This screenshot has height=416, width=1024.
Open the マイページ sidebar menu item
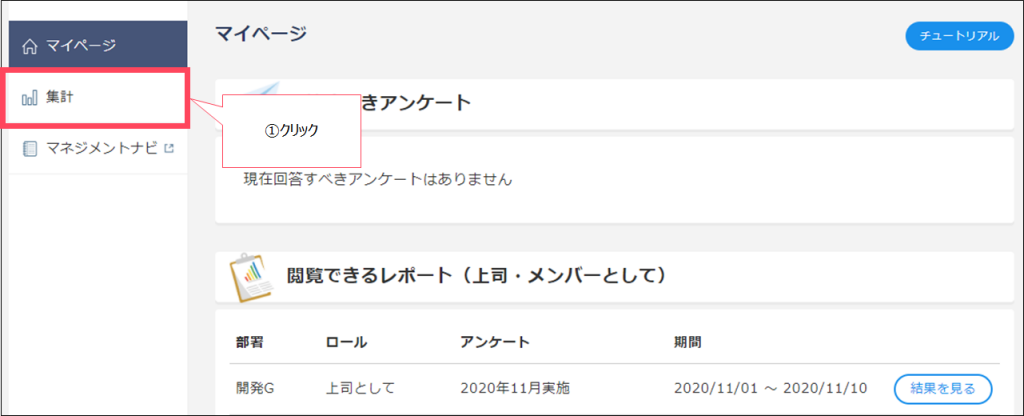[98, 44]
